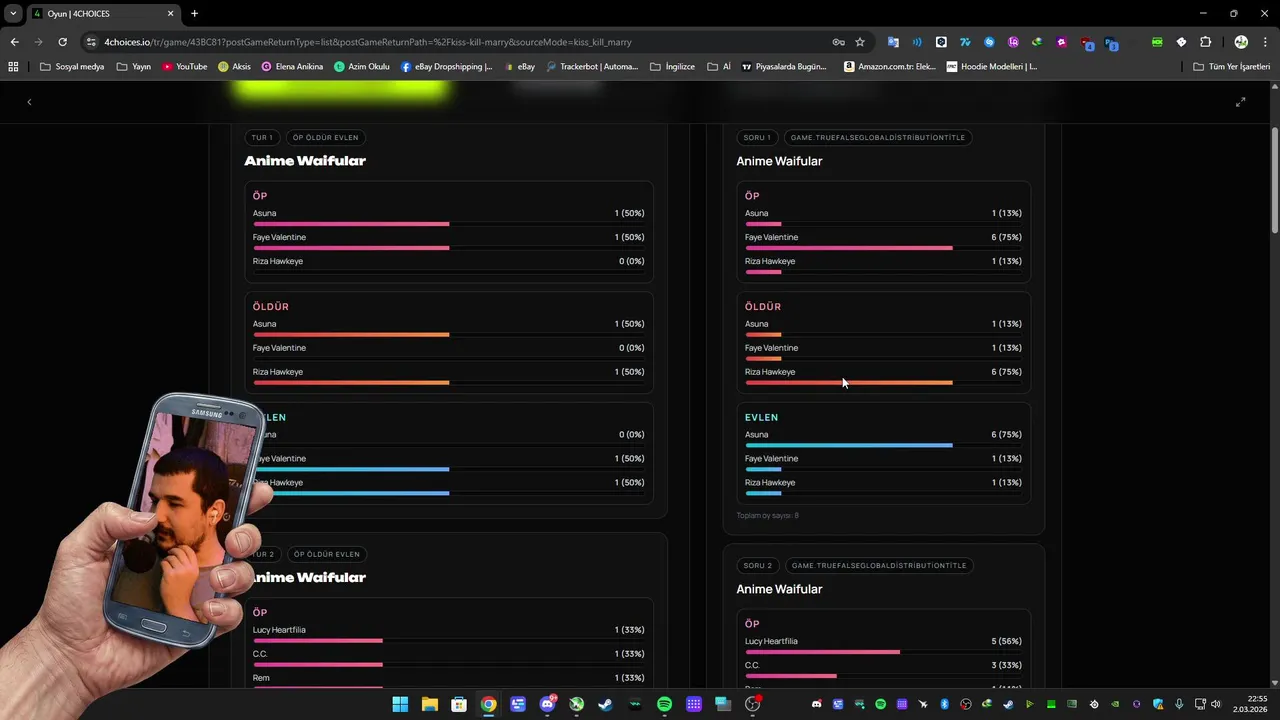Open File Explorer from the taskbar
This screenshot has height=720, width=1280.
[429, 704]
